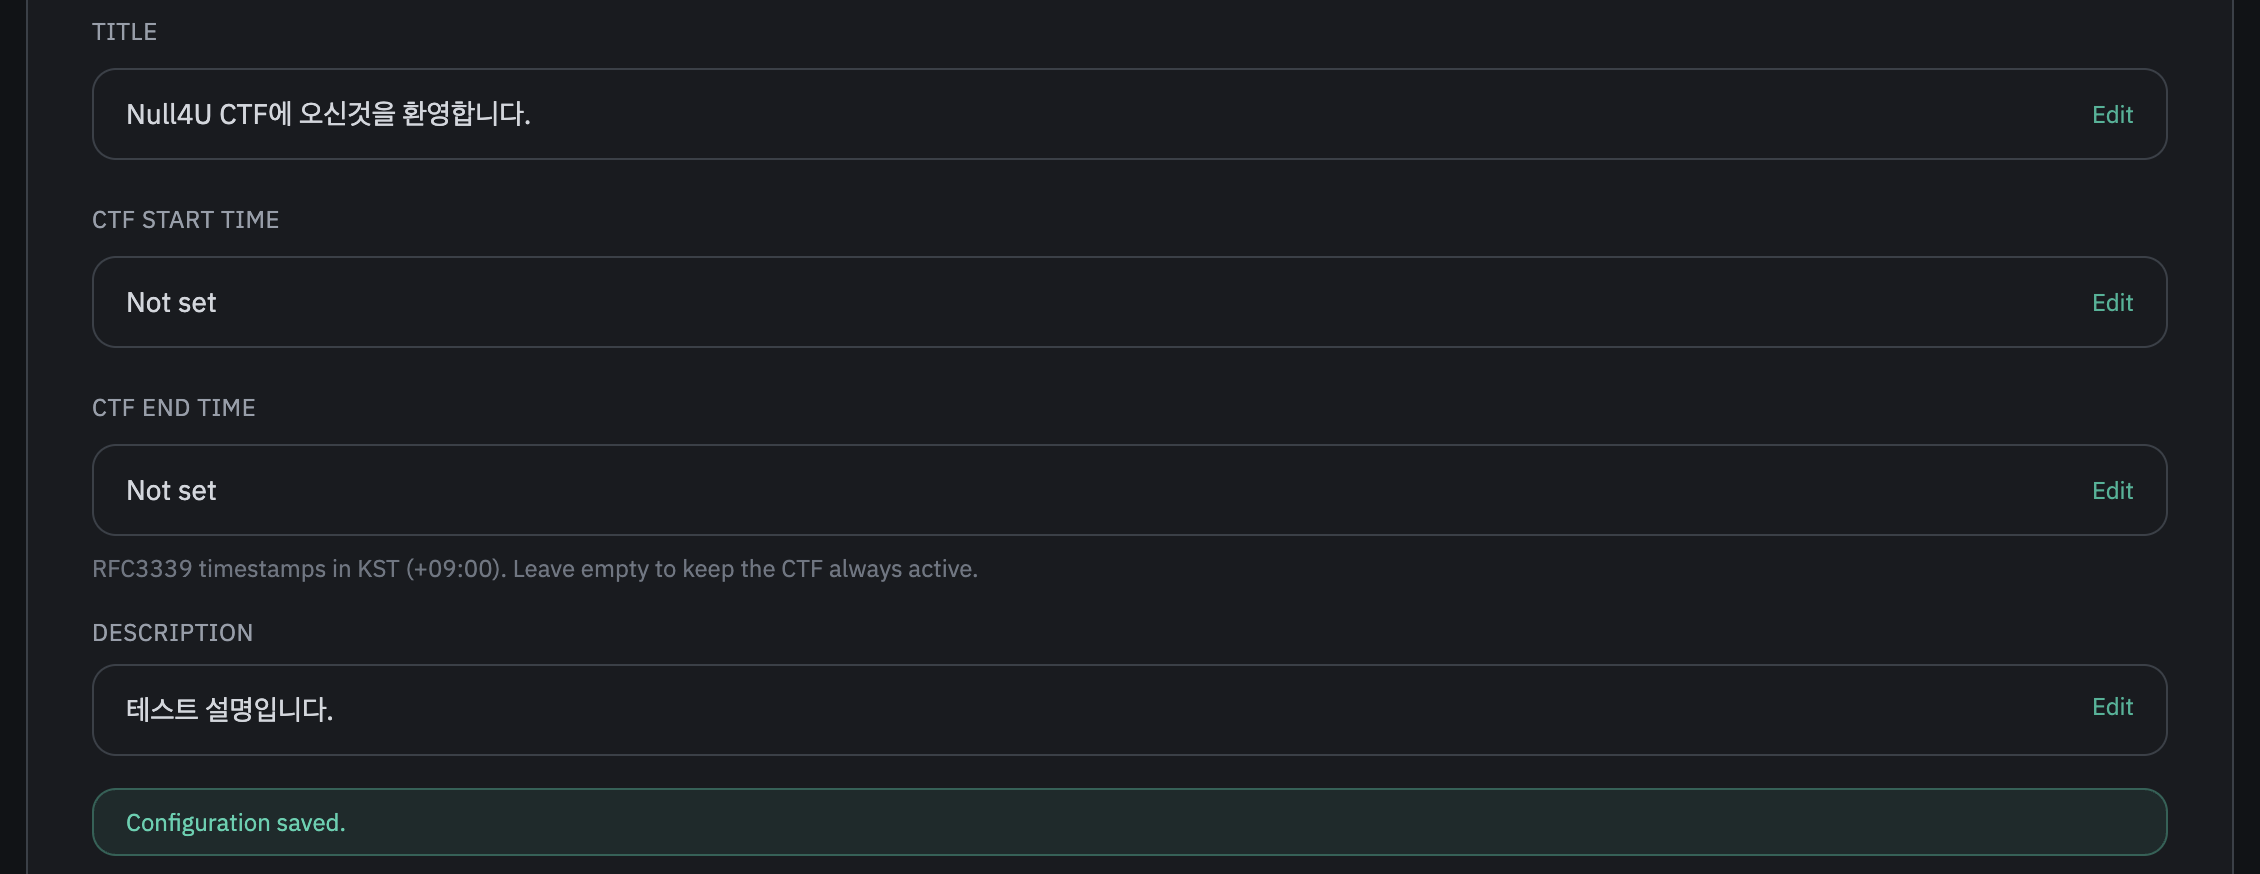Click empty area of green saved banner
Image resolution: width=2260 pixels, height=874 pixels.
(x=1200, y=822)
